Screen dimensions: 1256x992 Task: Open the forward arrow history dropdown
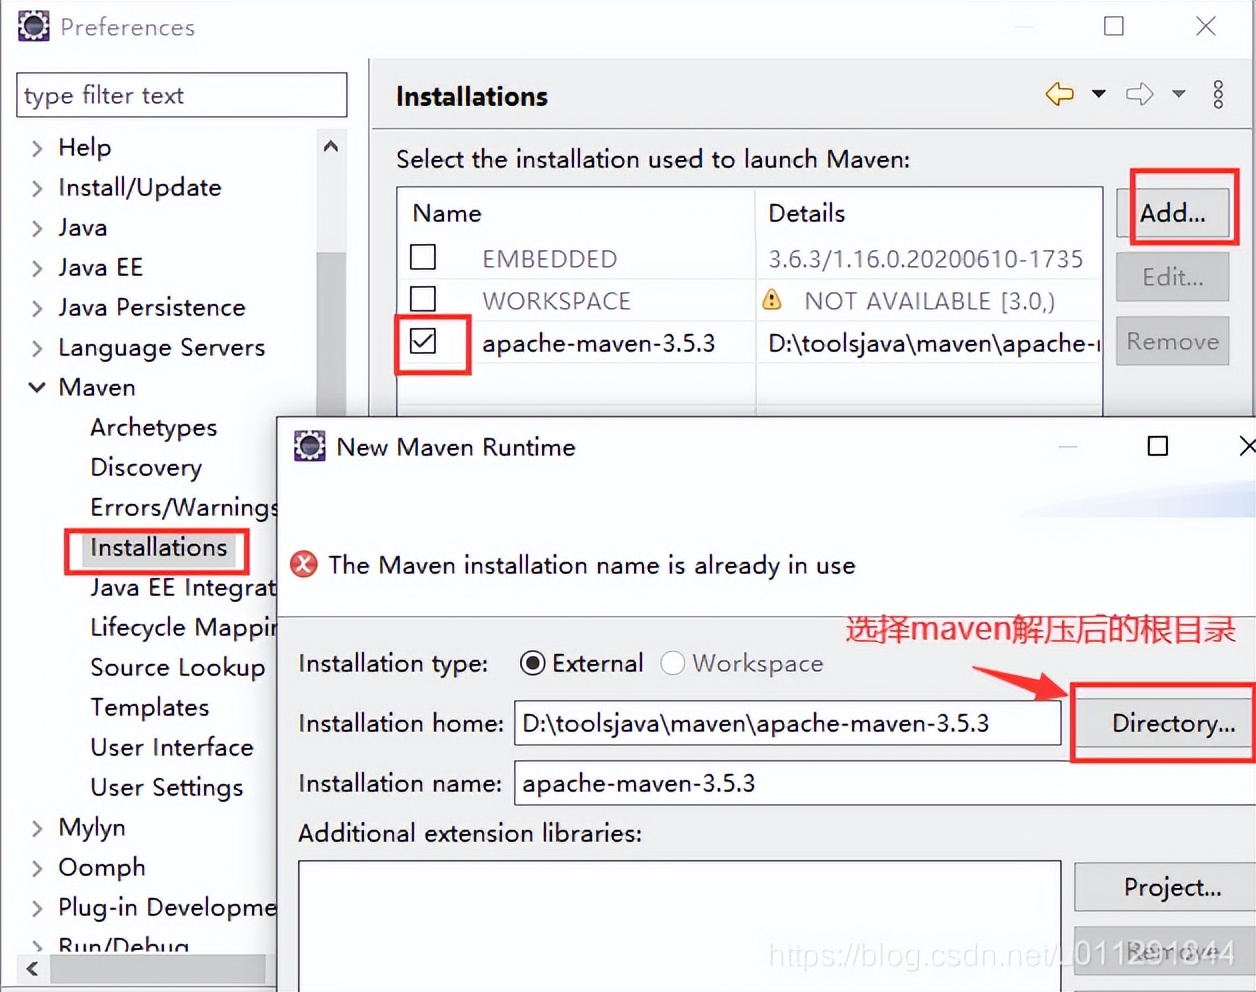coord(1178,93)
